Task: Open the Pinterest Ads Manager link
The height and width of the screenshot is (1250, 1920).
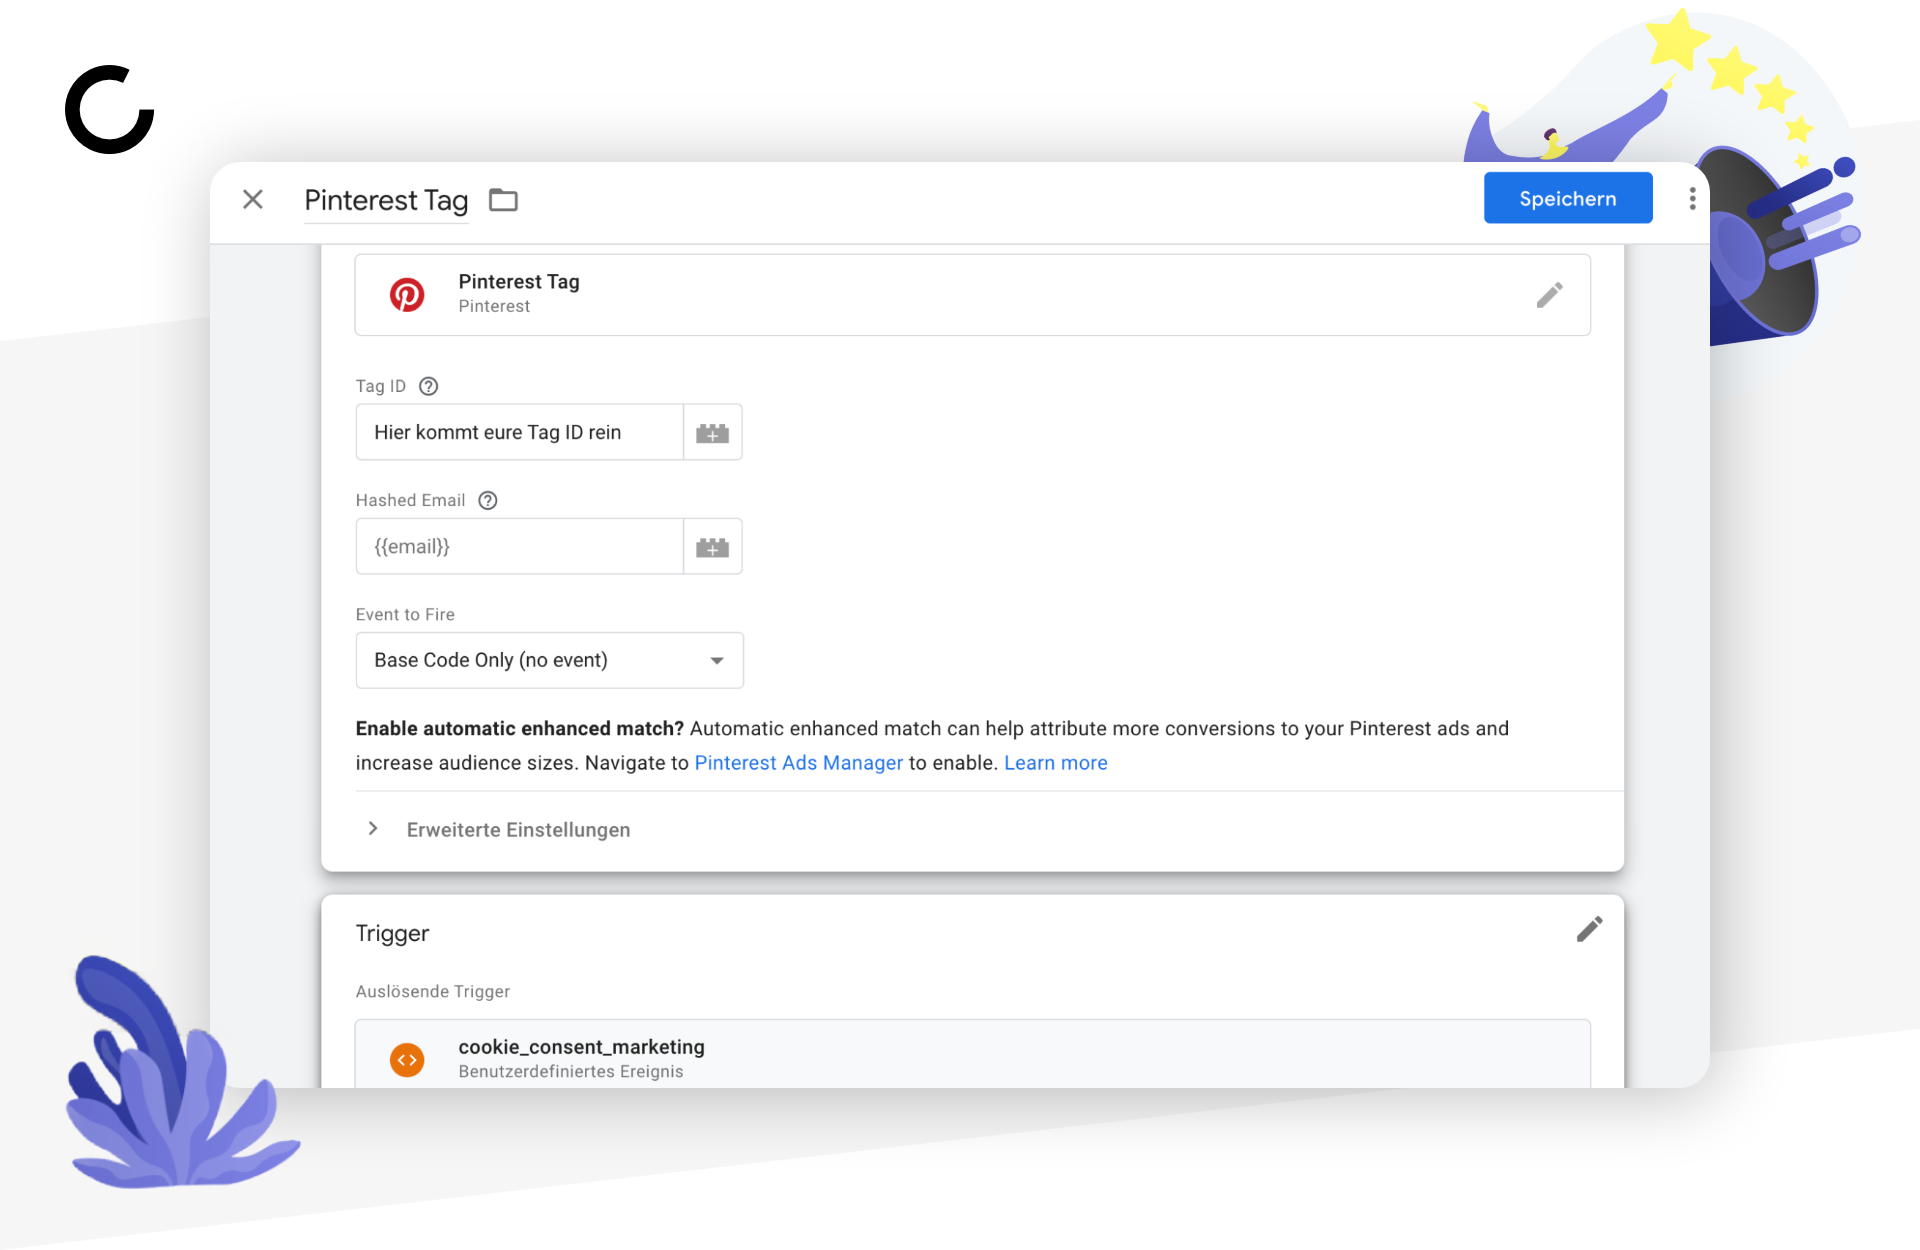Action: pos(798,763)
